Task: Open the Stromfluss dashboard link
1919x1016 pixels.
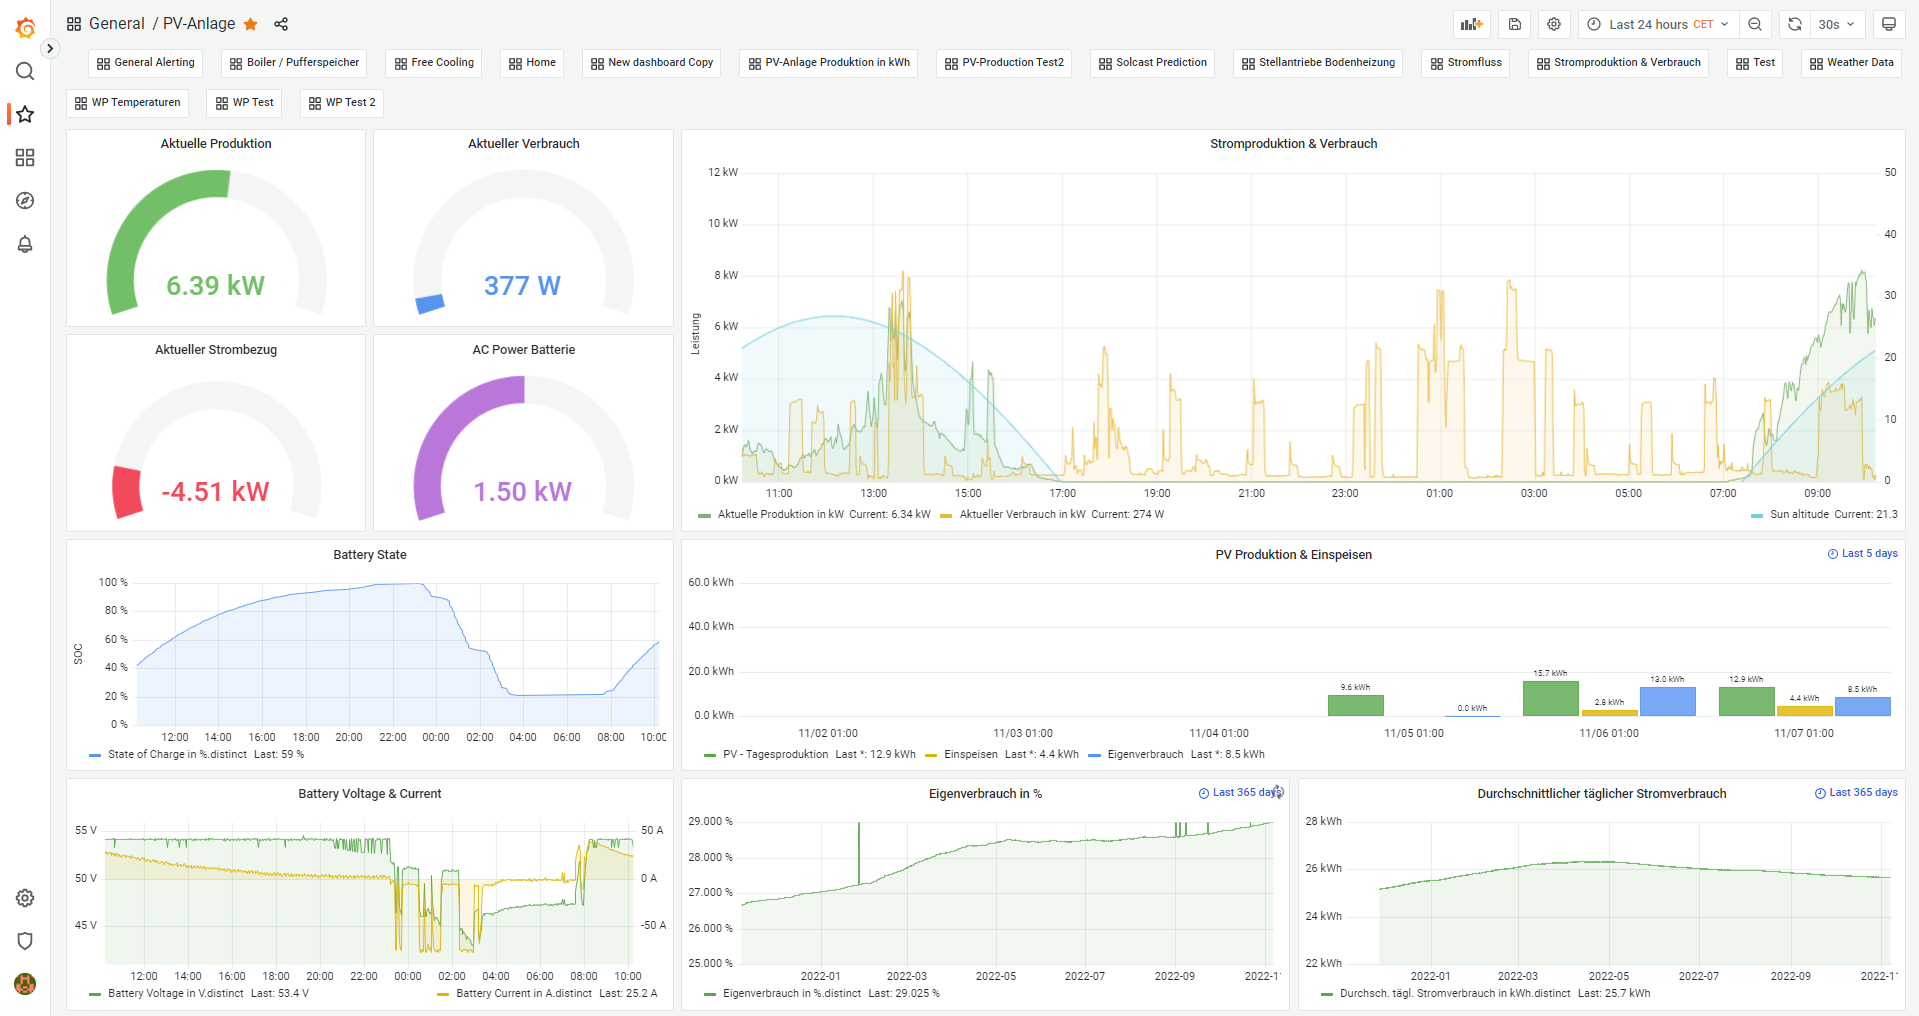Action: 1466,63
